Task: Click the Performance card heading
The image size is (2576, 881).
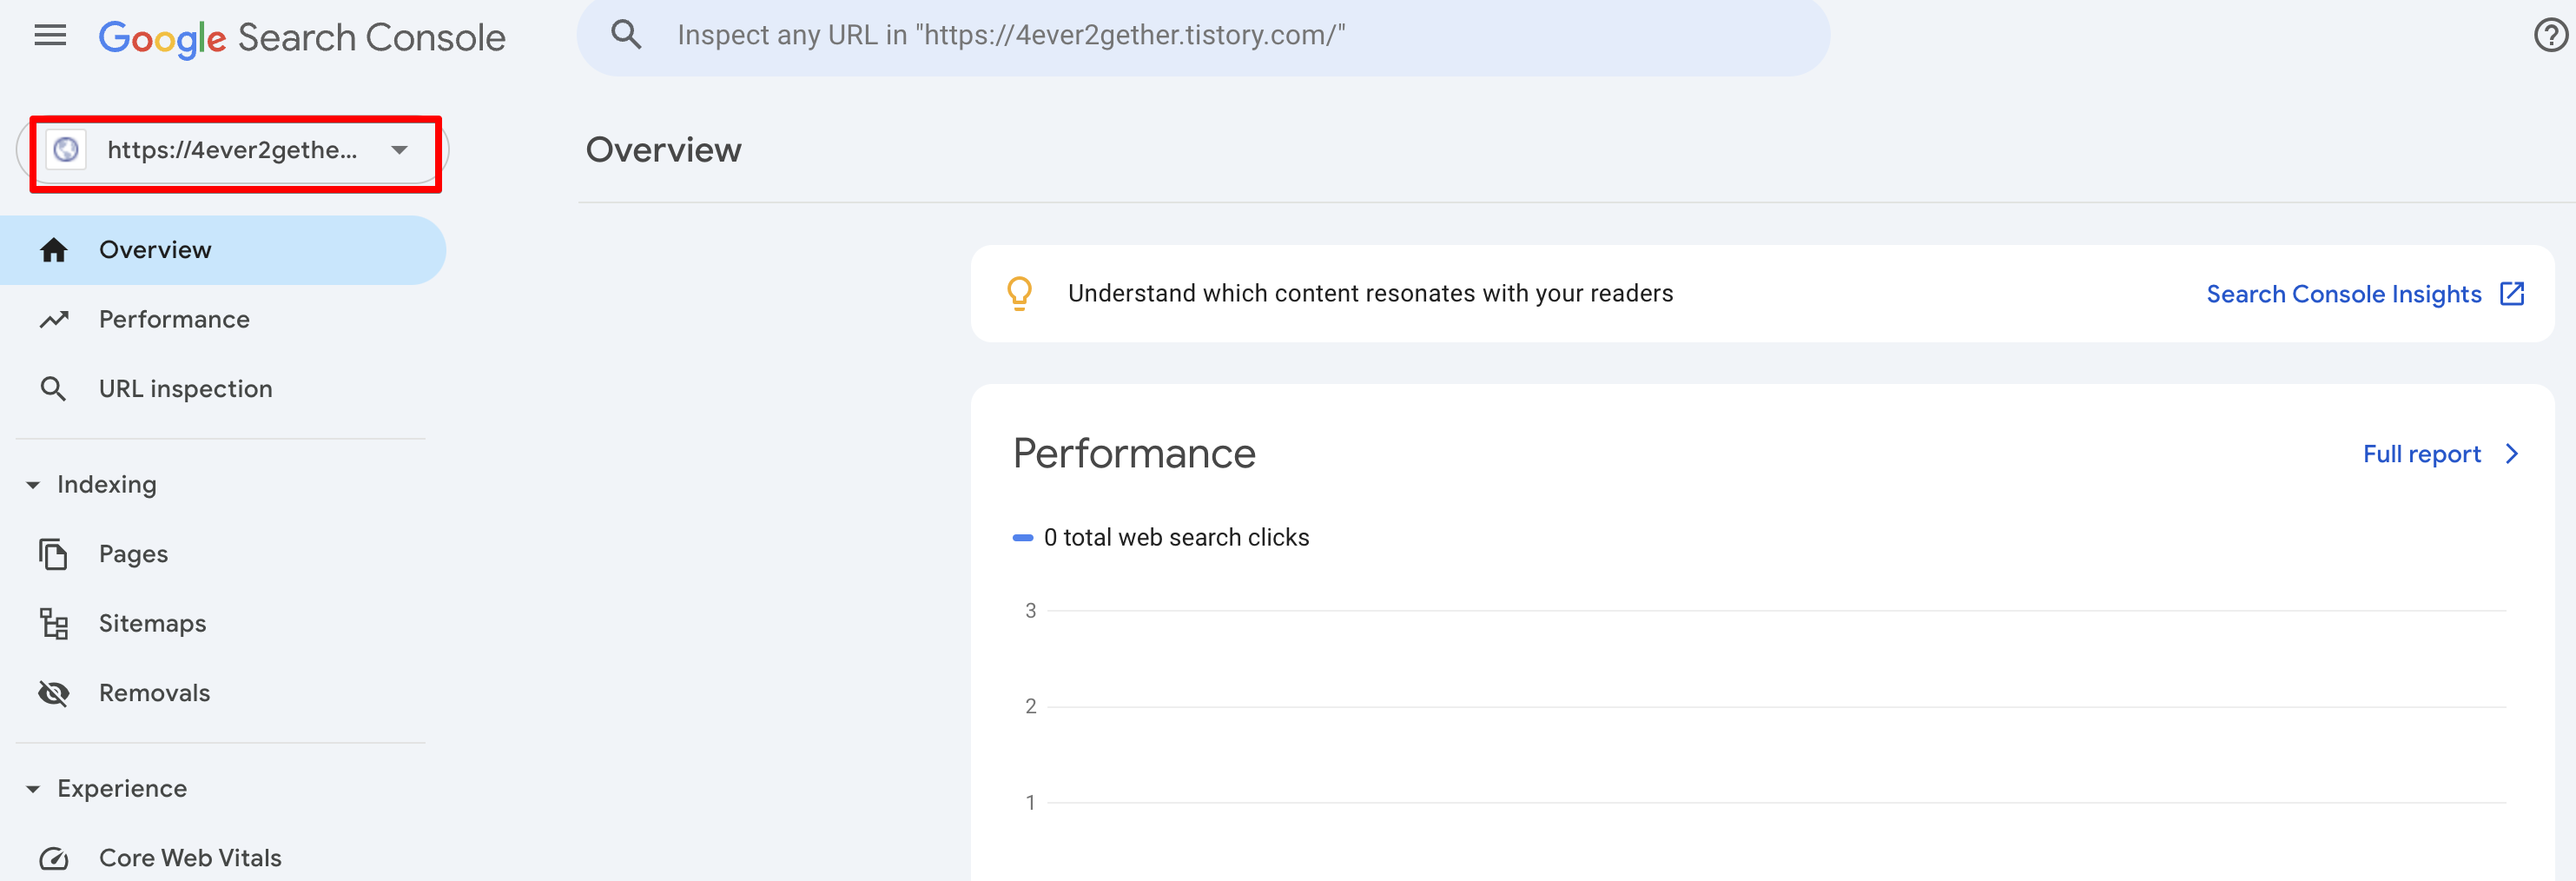Action: click(1134, 454)
